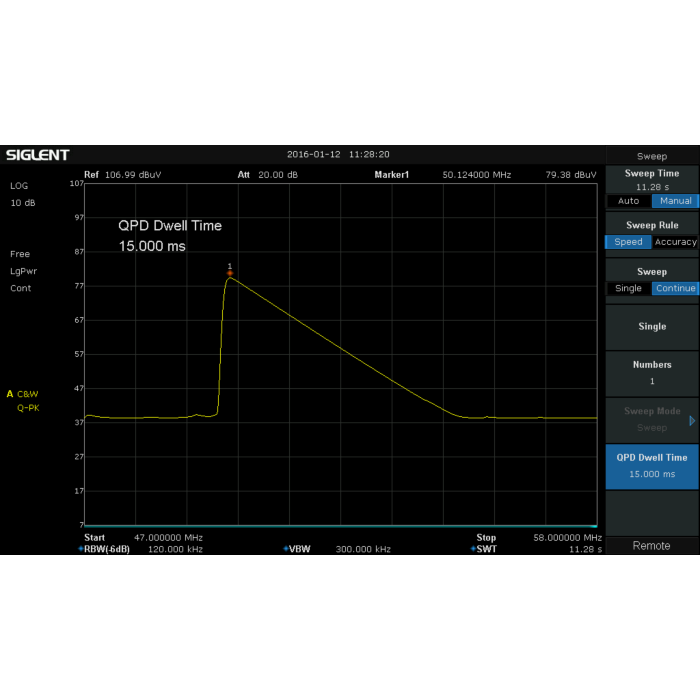Click the Sweep menu title
Image resolution: width=700 pixels, height=700 pixels.
coord(652,156)
